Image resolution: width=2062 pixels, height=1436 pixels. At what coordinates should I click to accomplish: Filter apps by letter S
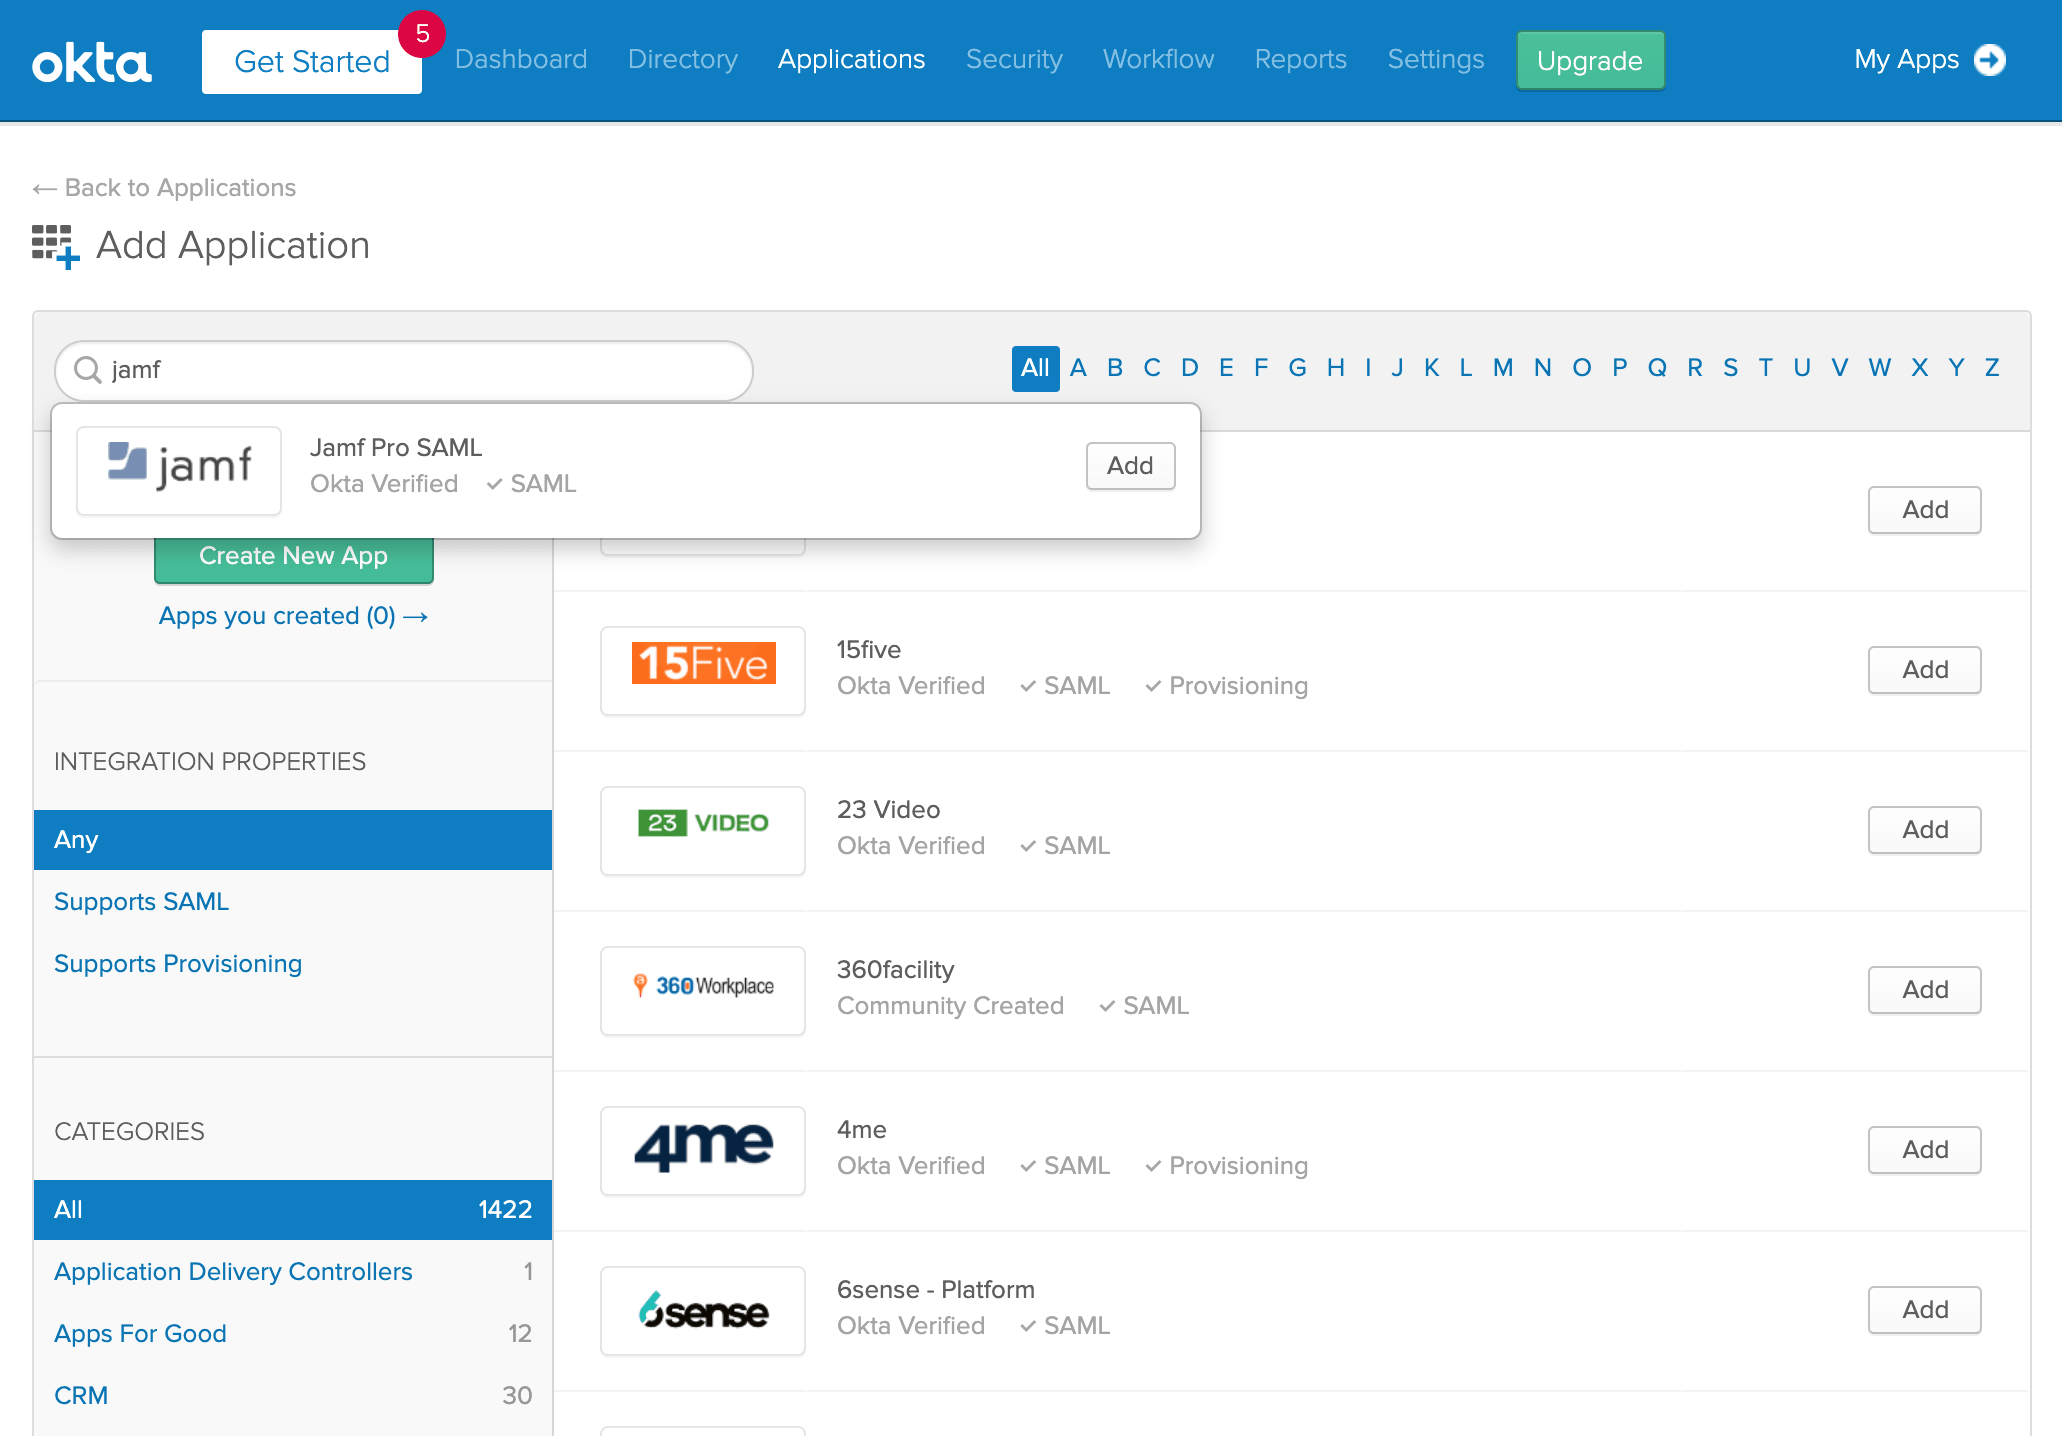1731,368
